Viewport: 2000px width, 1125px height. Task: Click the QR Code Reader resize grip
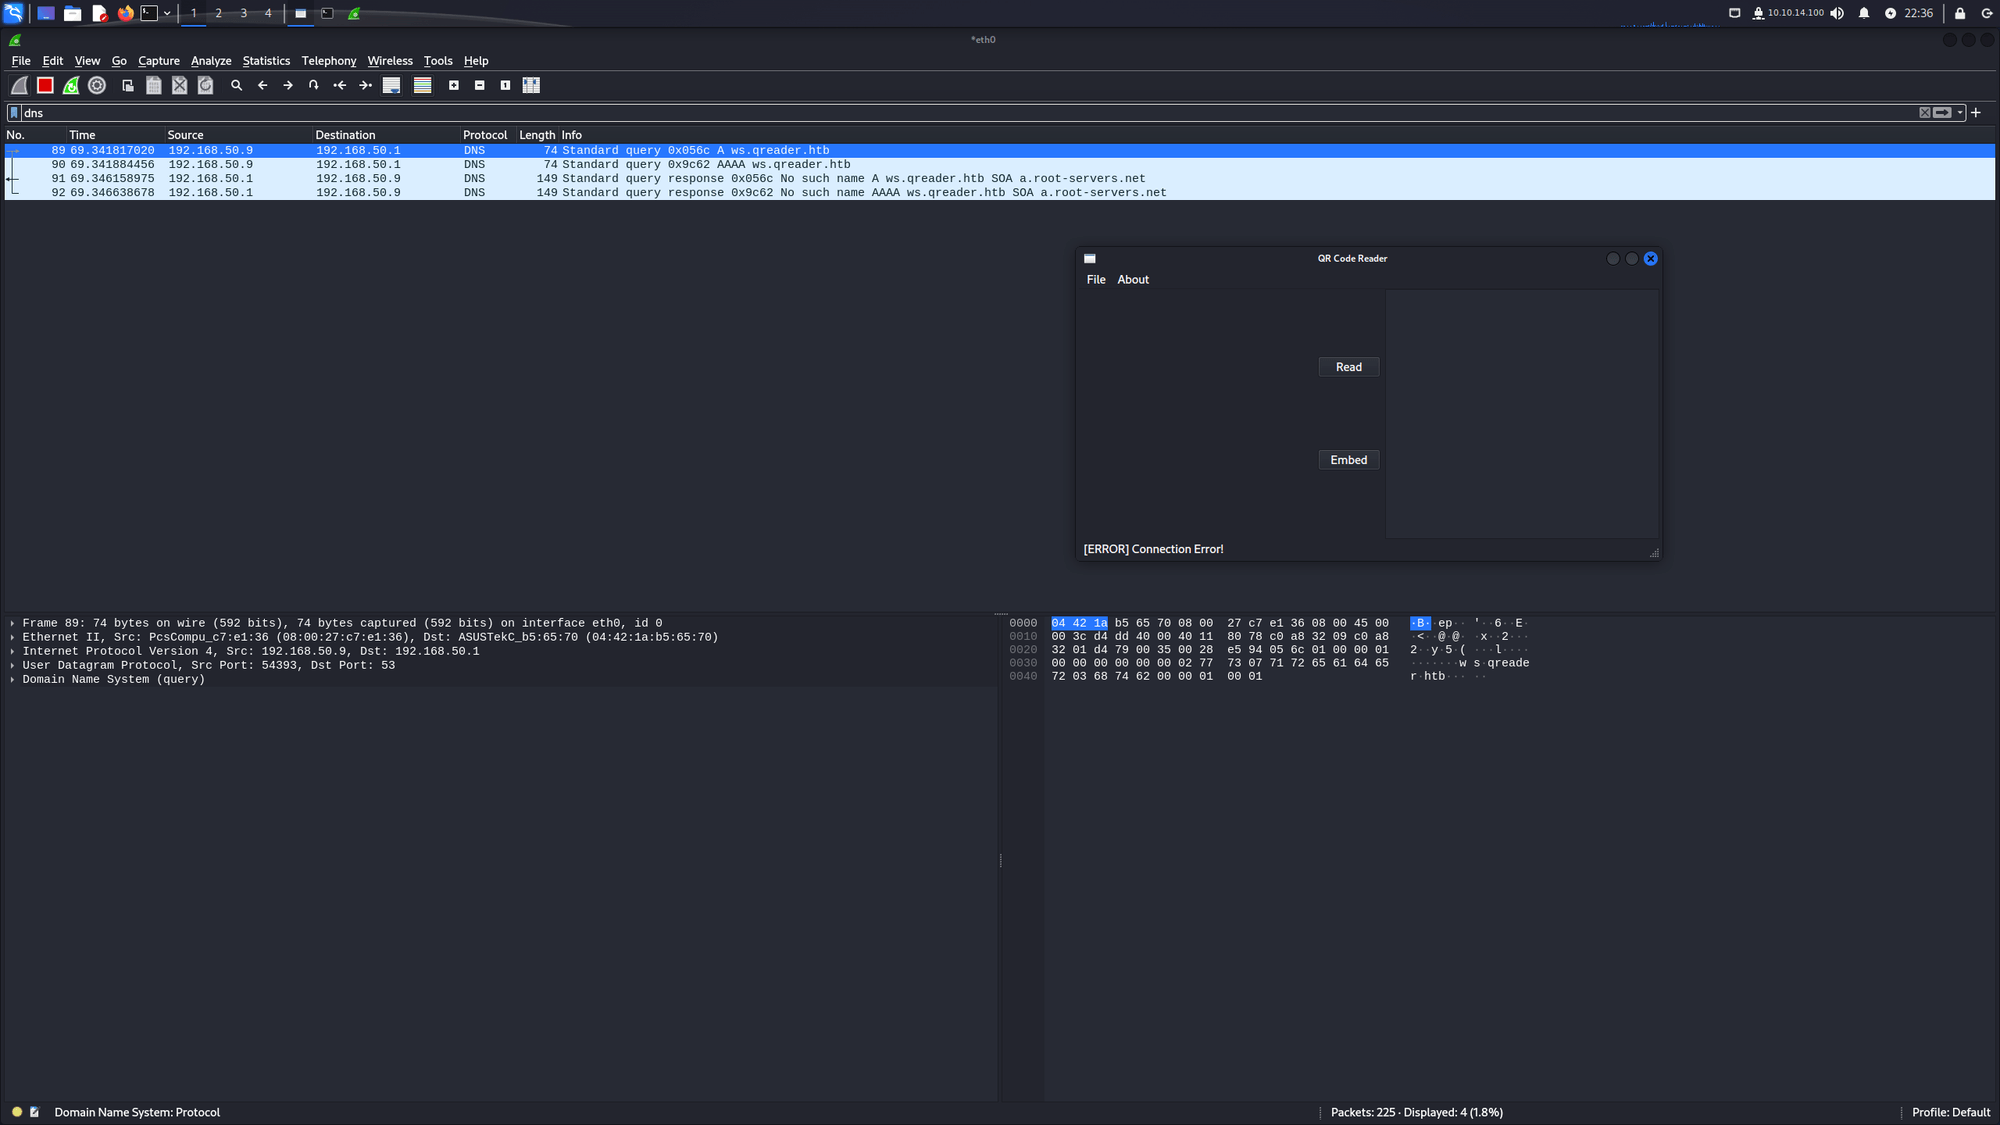(x=1654, y=553)
